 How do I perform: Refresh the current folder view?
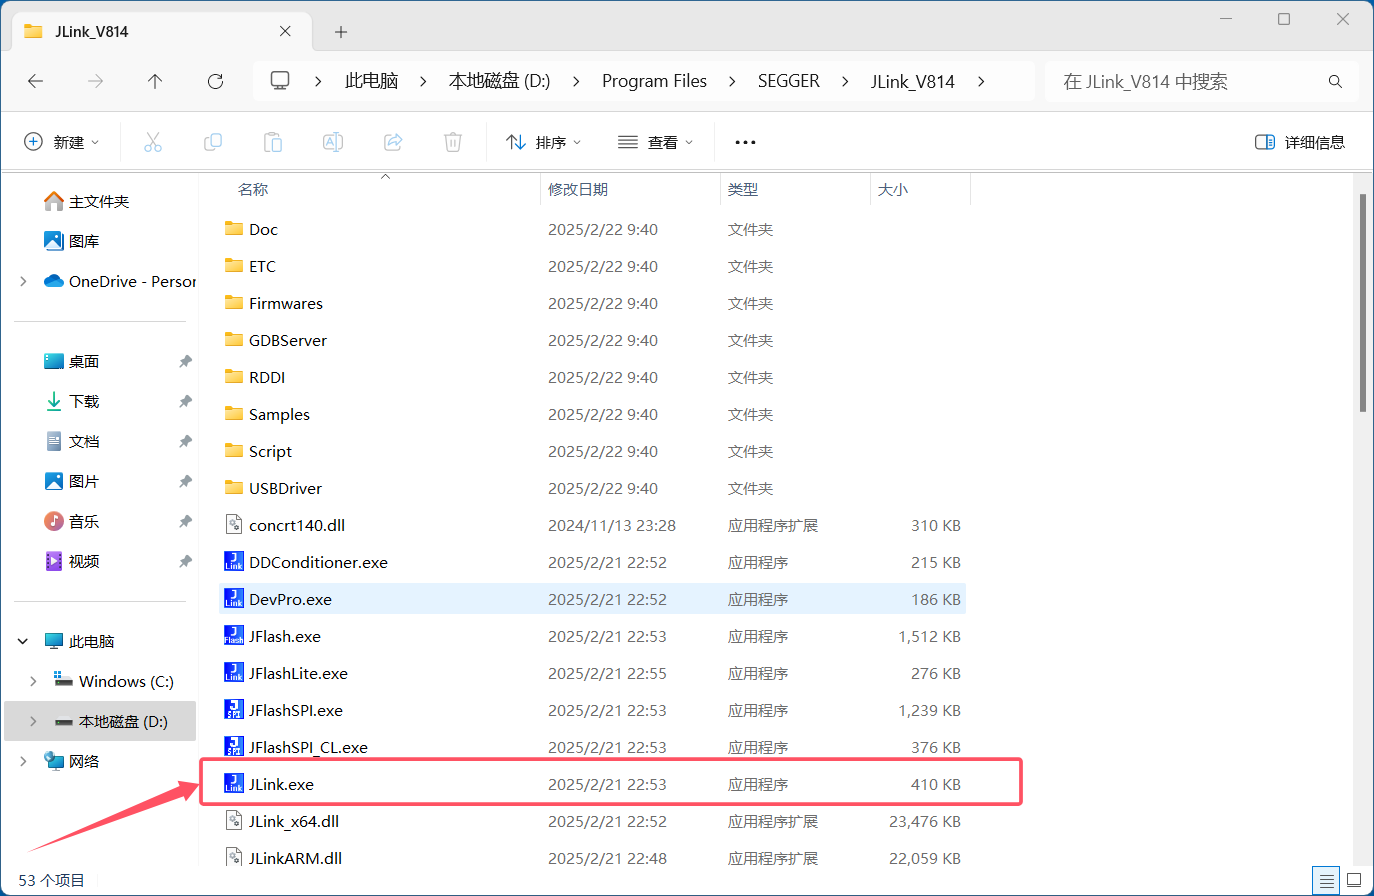pos(215,81)
